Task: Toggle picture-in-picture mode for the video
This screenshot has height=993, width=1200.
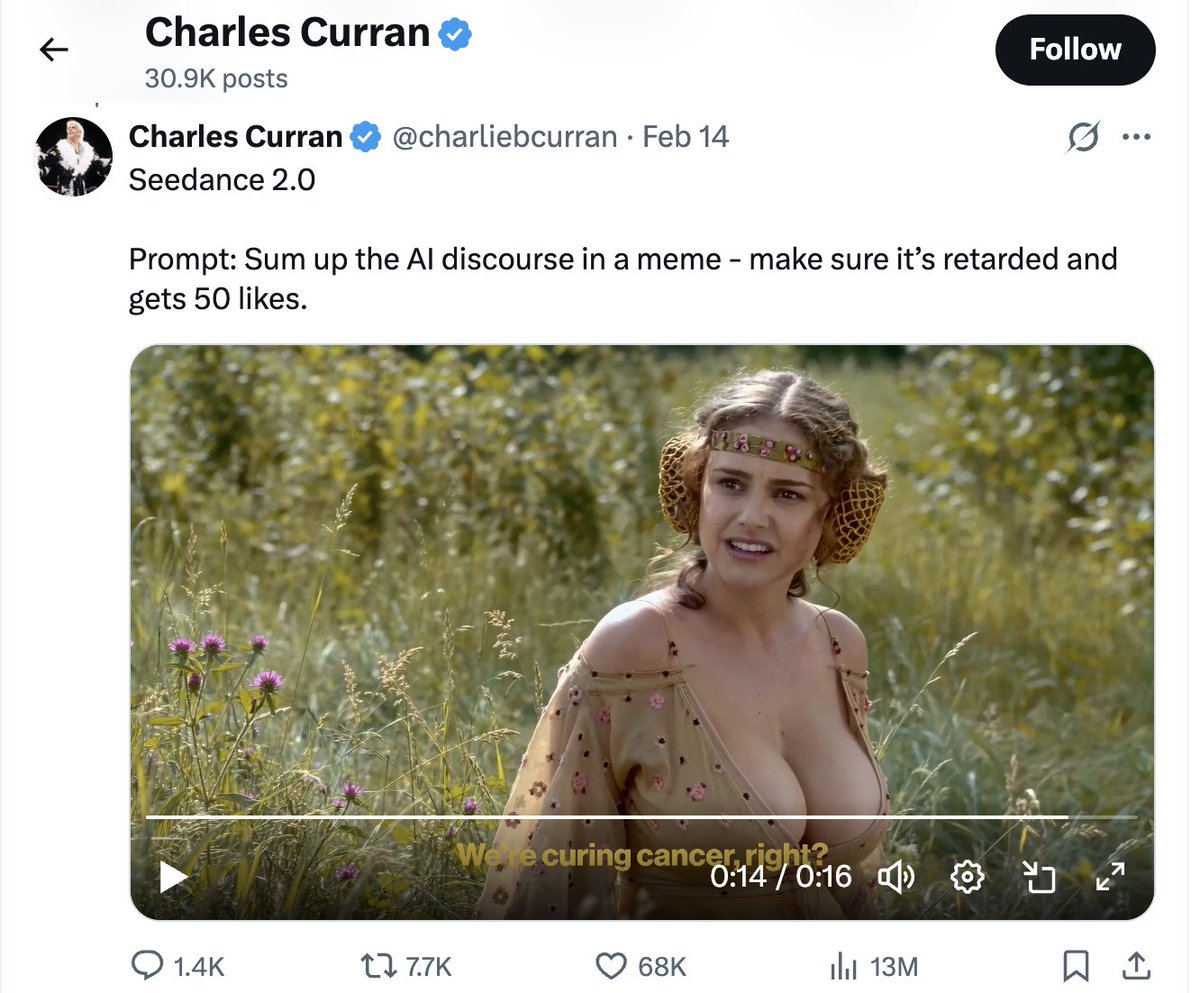Action: coord(1039,877)
